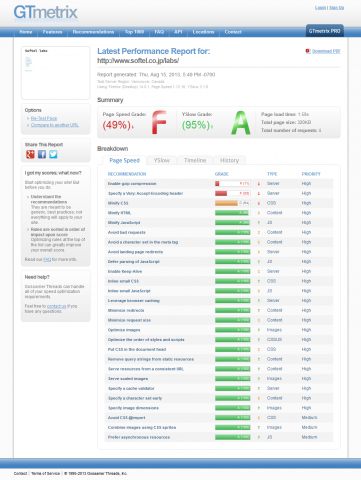Click the tested URL http://www.softel.co.jp/labs/
This screenshot has height=480, width=361.
click(138, 61)
